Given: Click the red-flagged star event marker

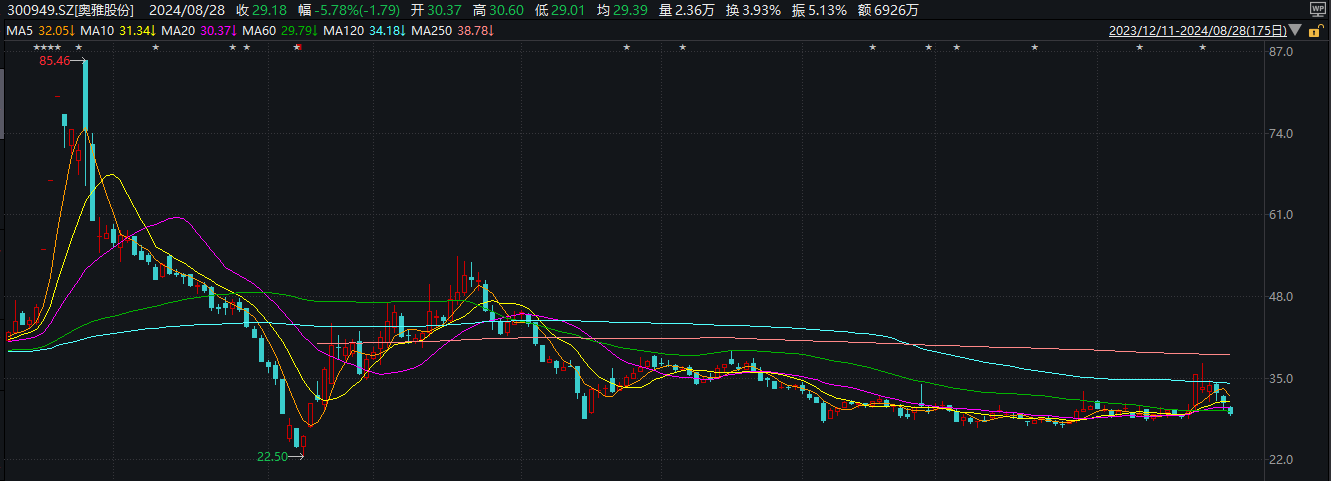Looking at the screenshot, I should (x=297, y=48).
